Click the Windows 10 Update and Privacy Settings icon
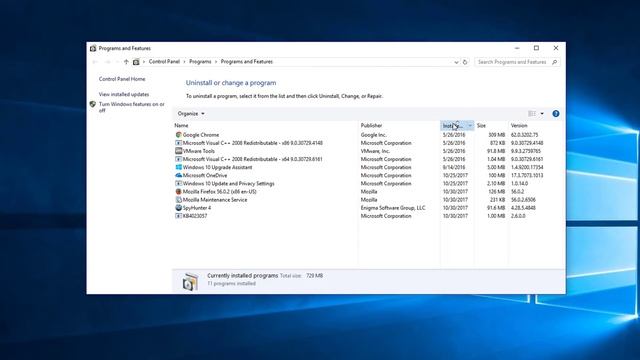 coord(178,184)
